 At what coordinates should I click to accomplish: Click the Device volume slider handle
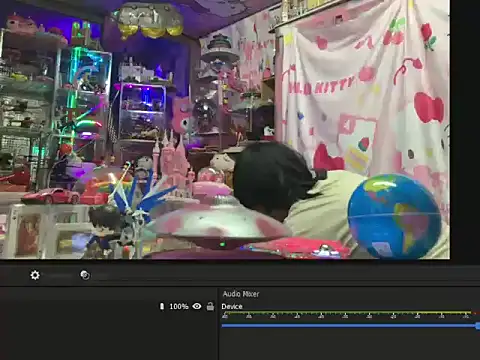478,326
